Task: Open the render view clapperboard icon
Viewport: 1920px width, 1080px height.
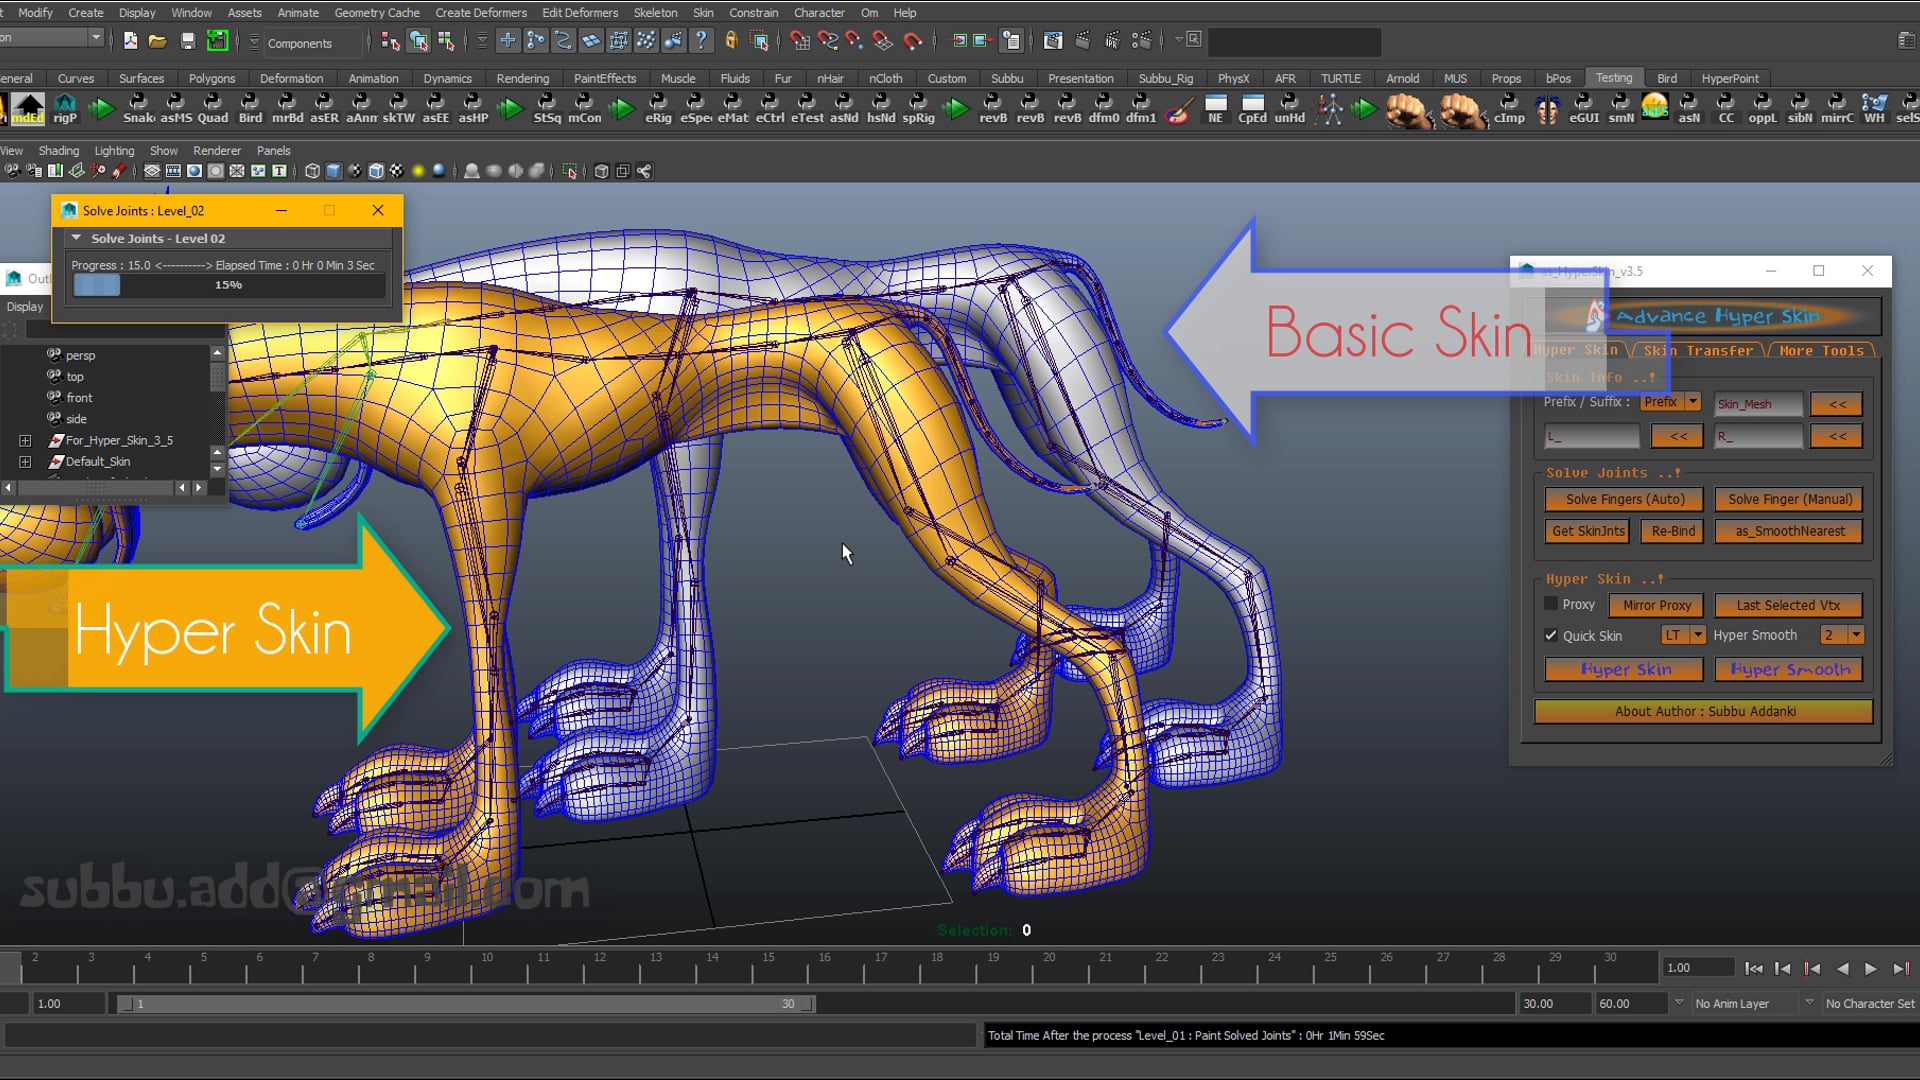Action: pyautogui.click(x=1053, y=41)
